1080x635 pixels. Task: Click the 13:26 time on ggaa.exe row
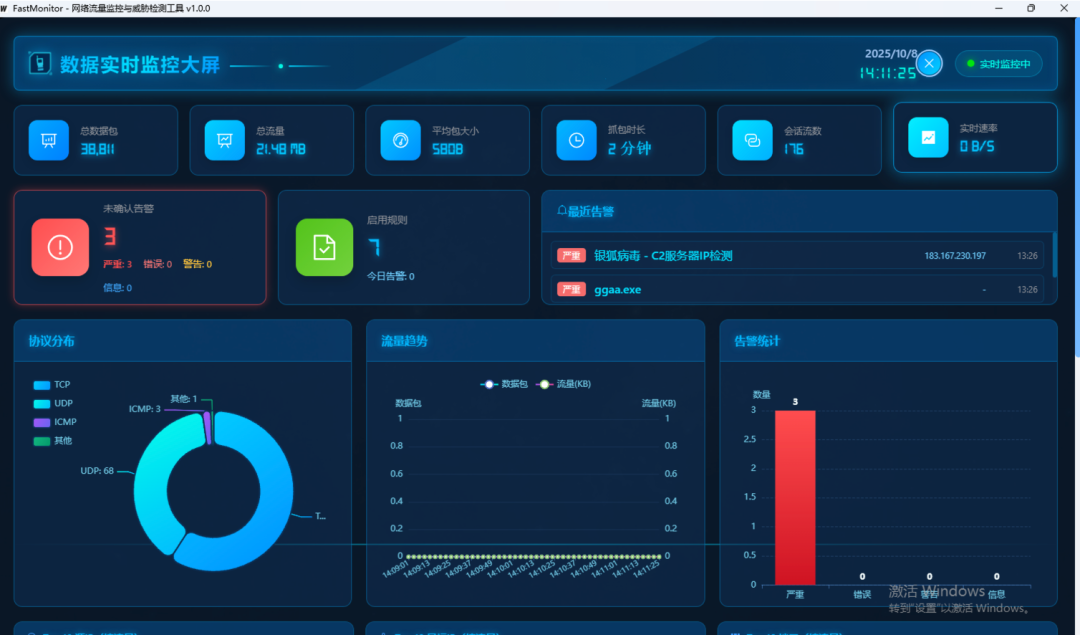[1027, 289]
